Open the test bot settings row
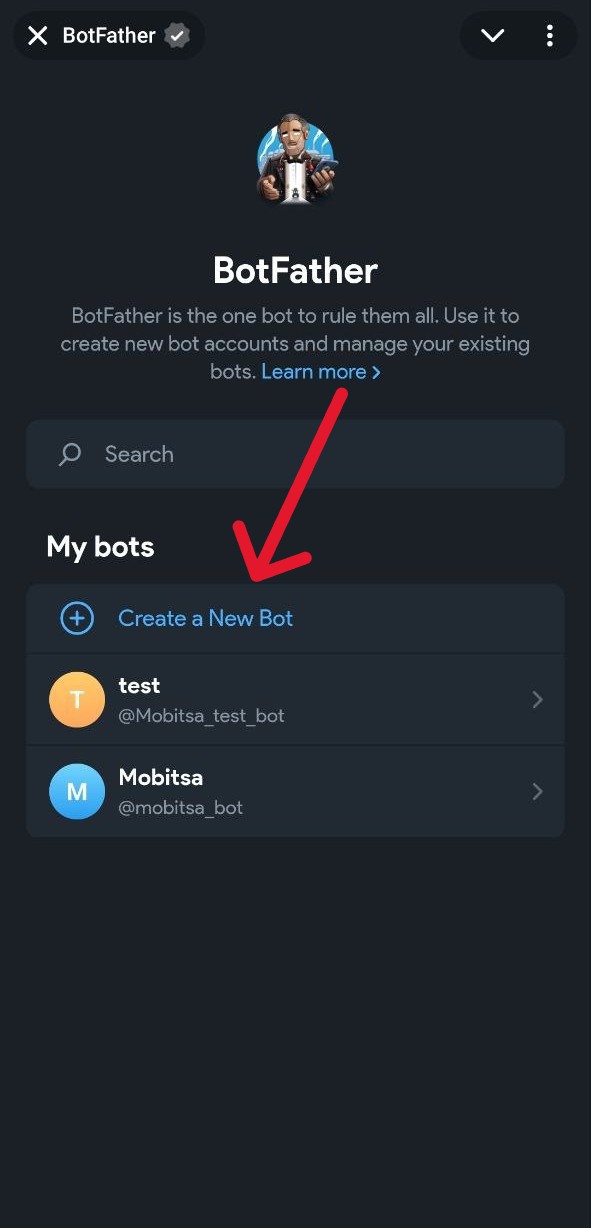591x1228 pixels. 295,699
